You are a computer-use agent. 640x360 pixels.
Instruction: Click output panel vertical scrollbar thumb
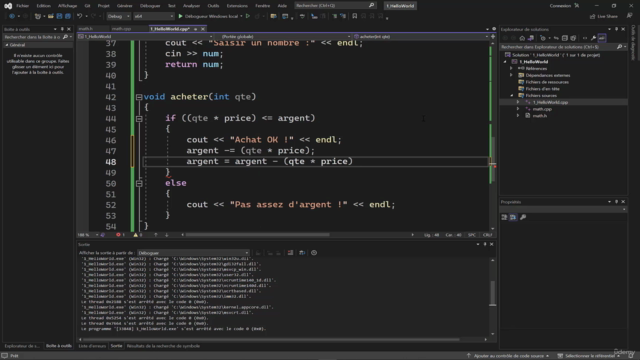tap(493, 293)
